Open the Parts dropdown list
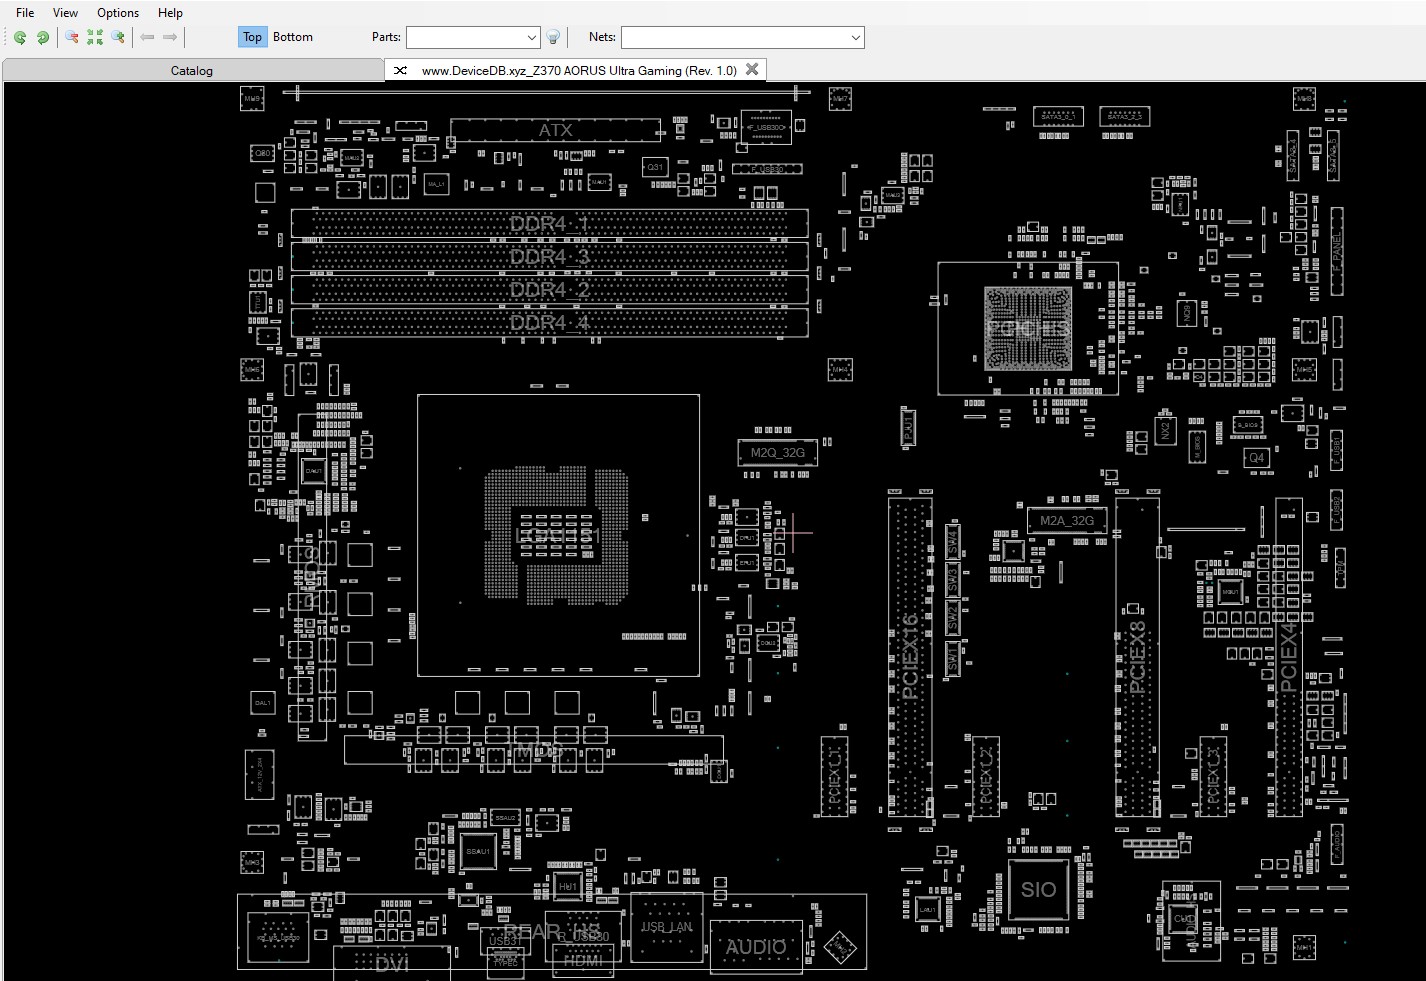This screenshot has width=1426, height=981. [531, 37]
